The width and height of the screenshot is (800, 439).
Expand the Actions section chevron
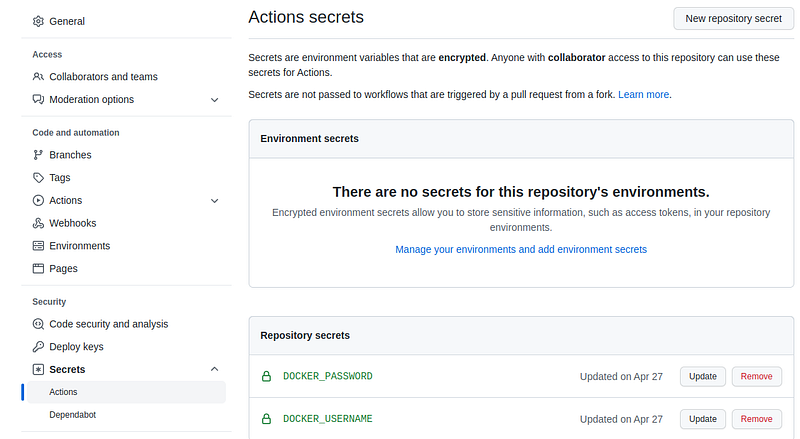point(214,201)
